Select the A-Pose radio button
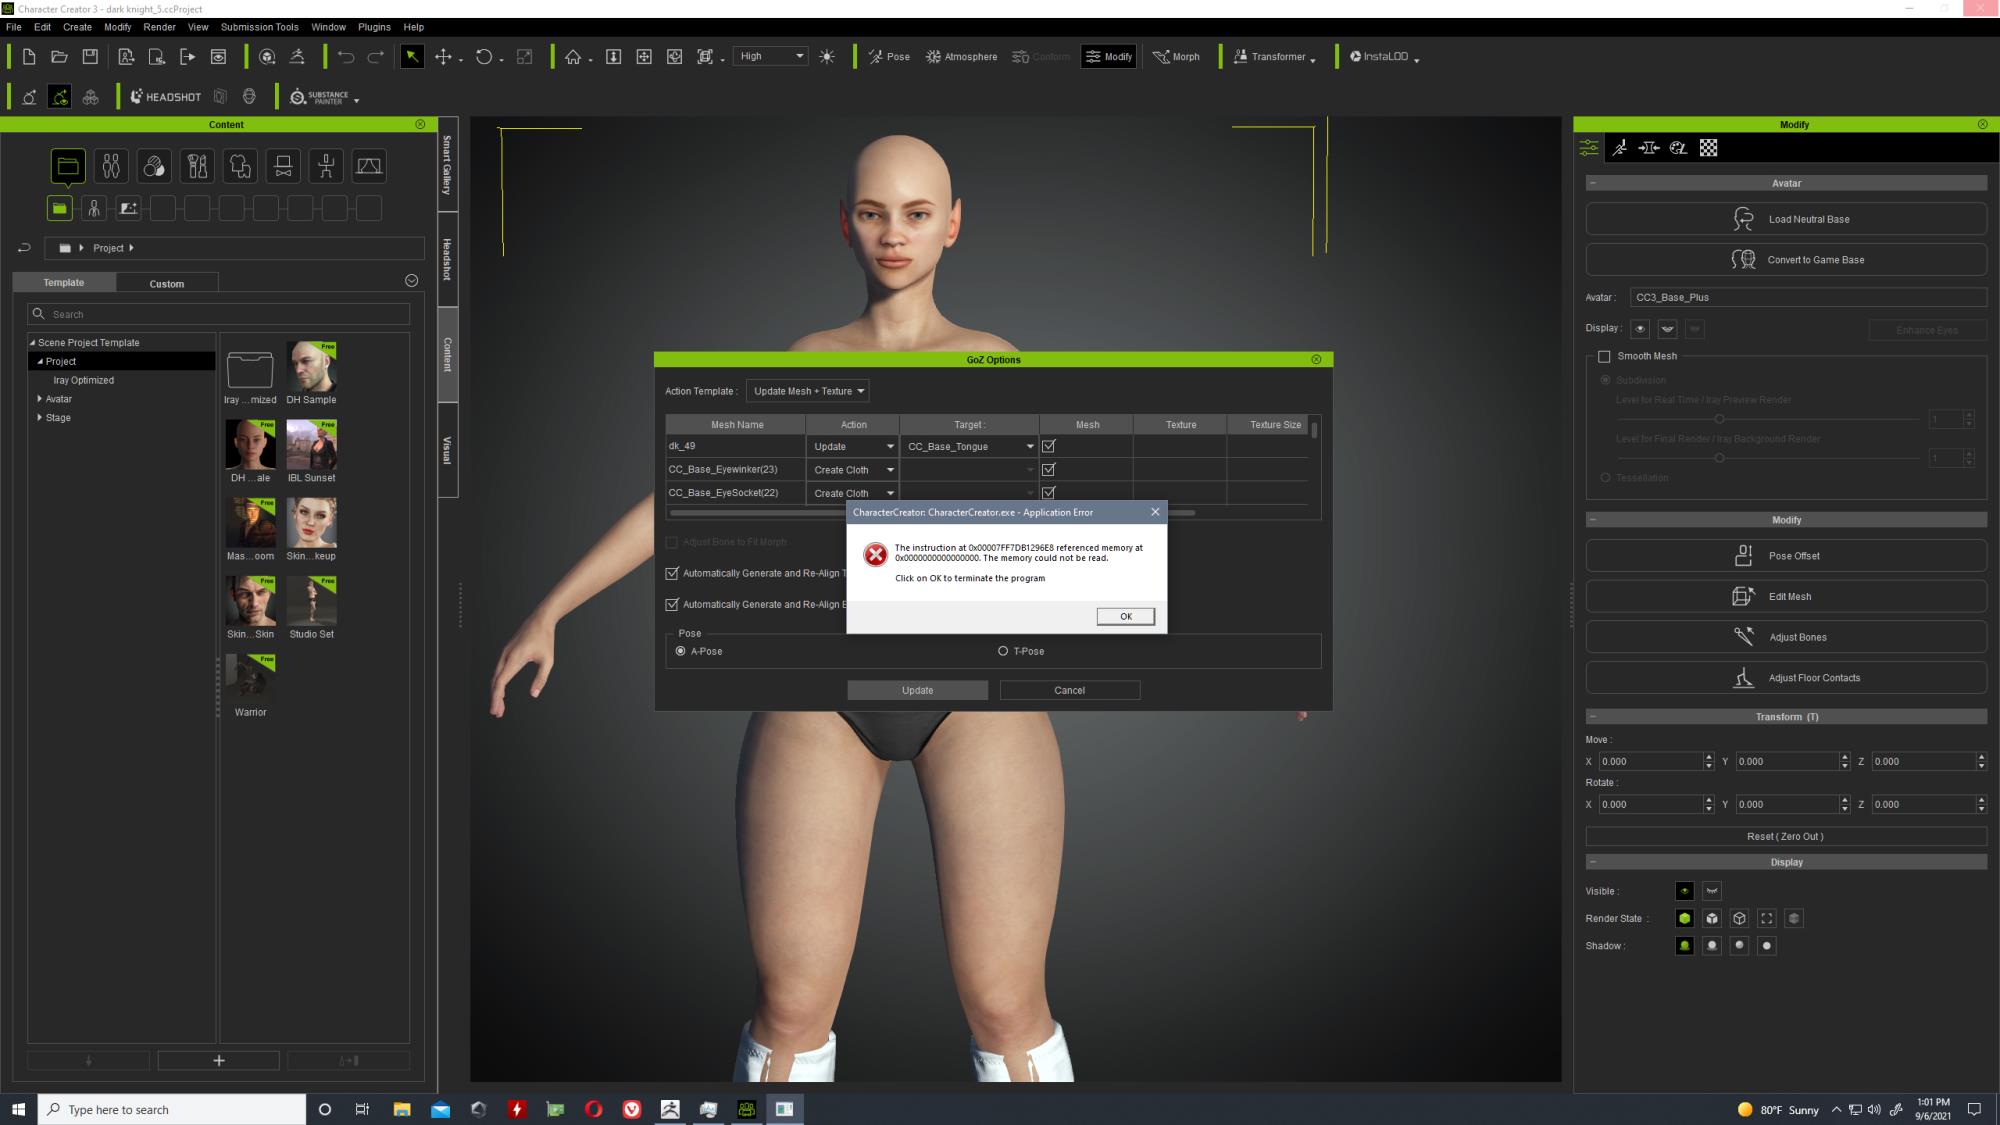2000x1125 pixels. 681,651
